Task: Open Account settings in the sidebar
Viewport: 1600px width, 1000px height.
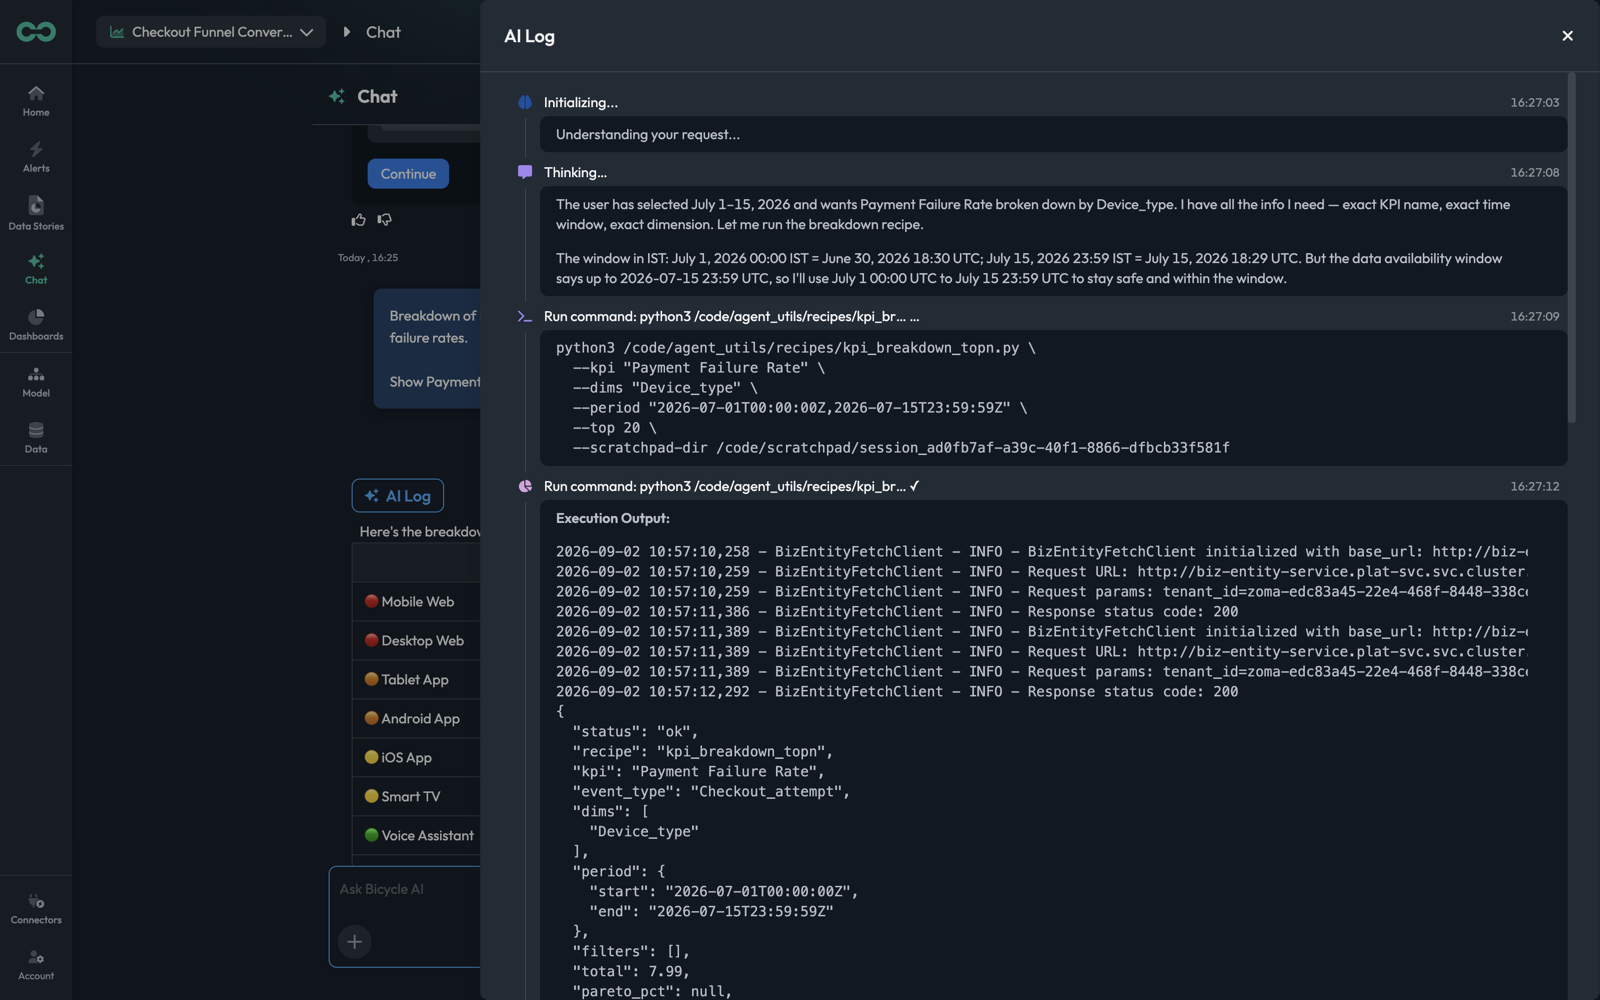Action: pos(36,965)
